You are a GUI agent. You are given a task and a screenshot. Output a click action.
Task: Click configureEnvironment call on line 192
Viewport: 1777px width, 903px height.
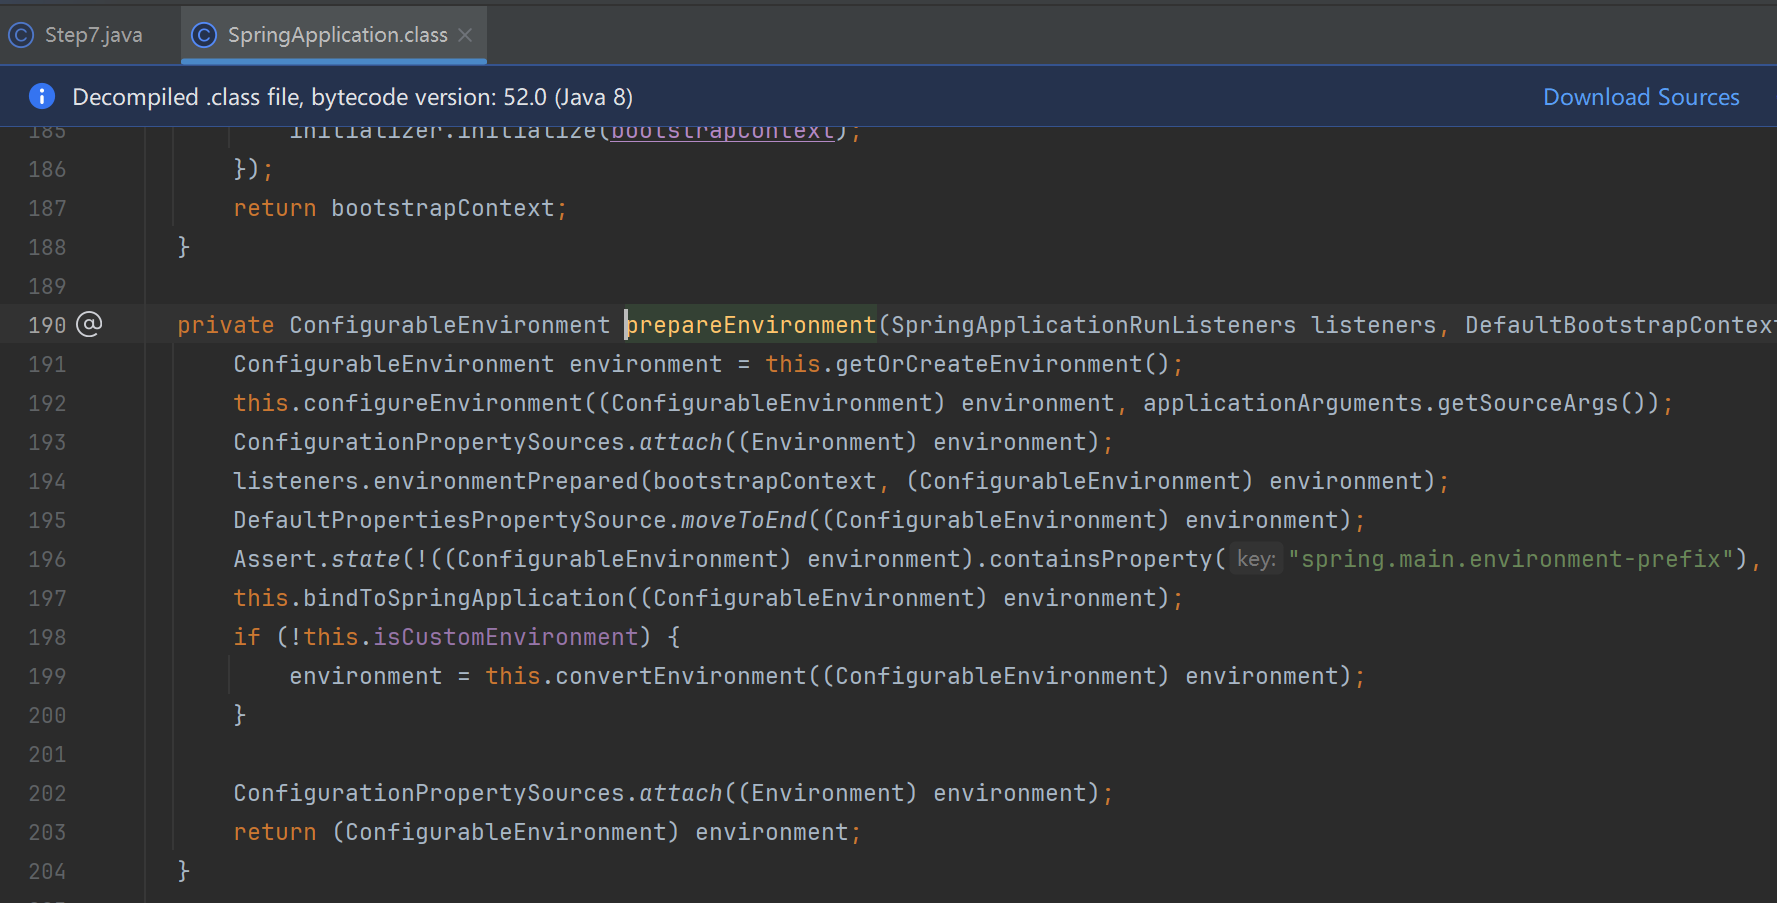[x=443, y=403]
